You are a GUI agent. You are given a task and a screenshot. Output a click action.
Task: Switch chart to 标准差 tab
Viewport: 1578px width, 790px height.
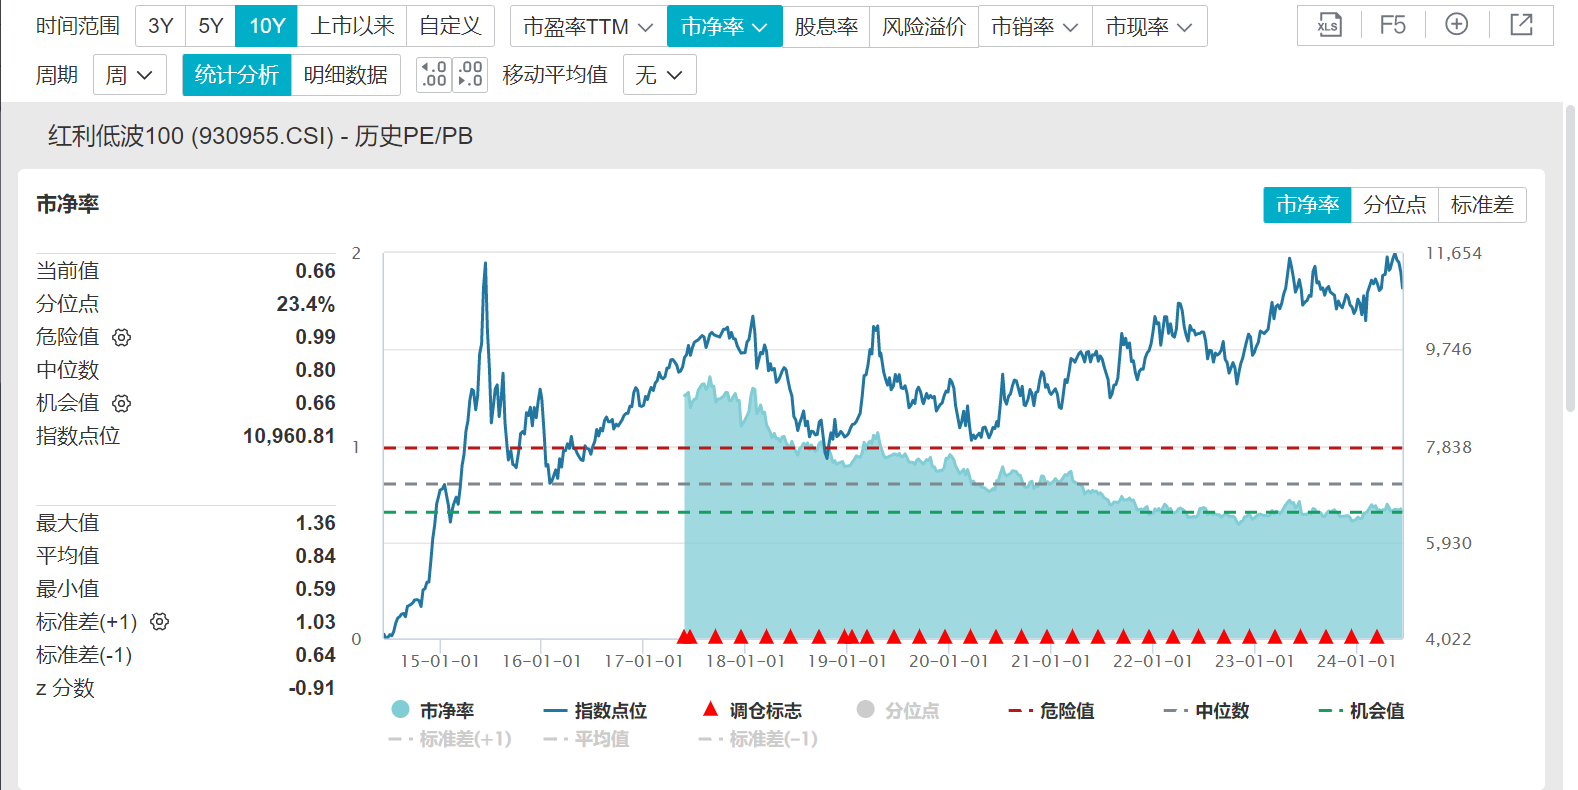[1482, 205]
